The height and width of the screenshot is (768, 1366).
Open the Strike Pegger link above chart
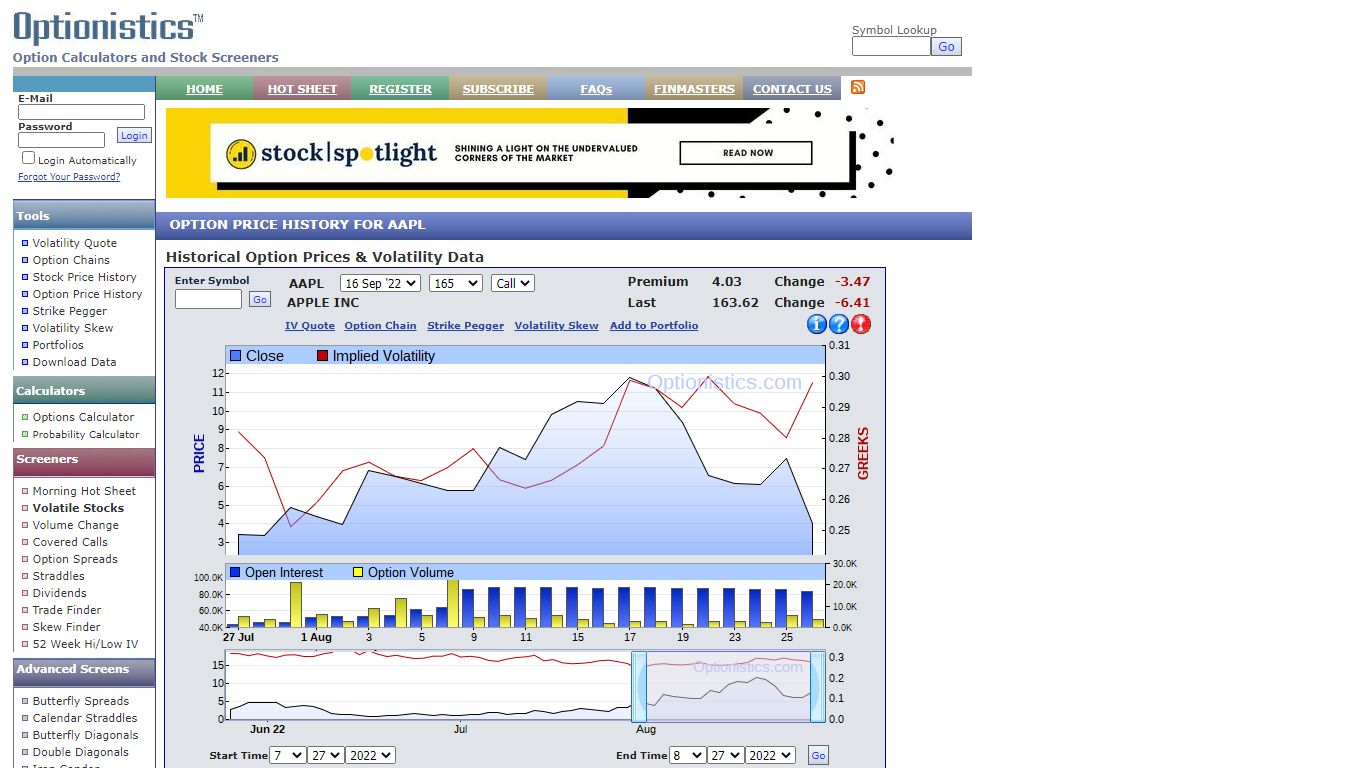tap(465, 325)
